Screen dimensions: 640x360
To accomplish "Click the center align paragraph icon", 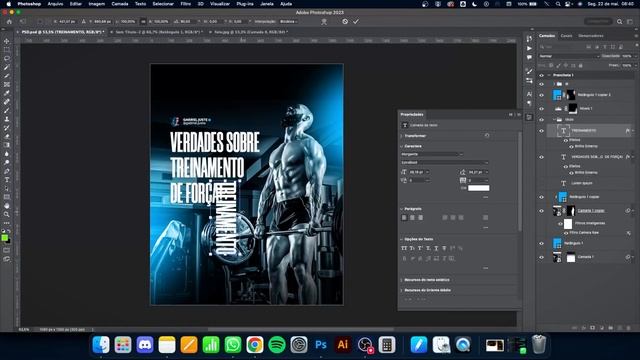I will (x=412, y=218).
